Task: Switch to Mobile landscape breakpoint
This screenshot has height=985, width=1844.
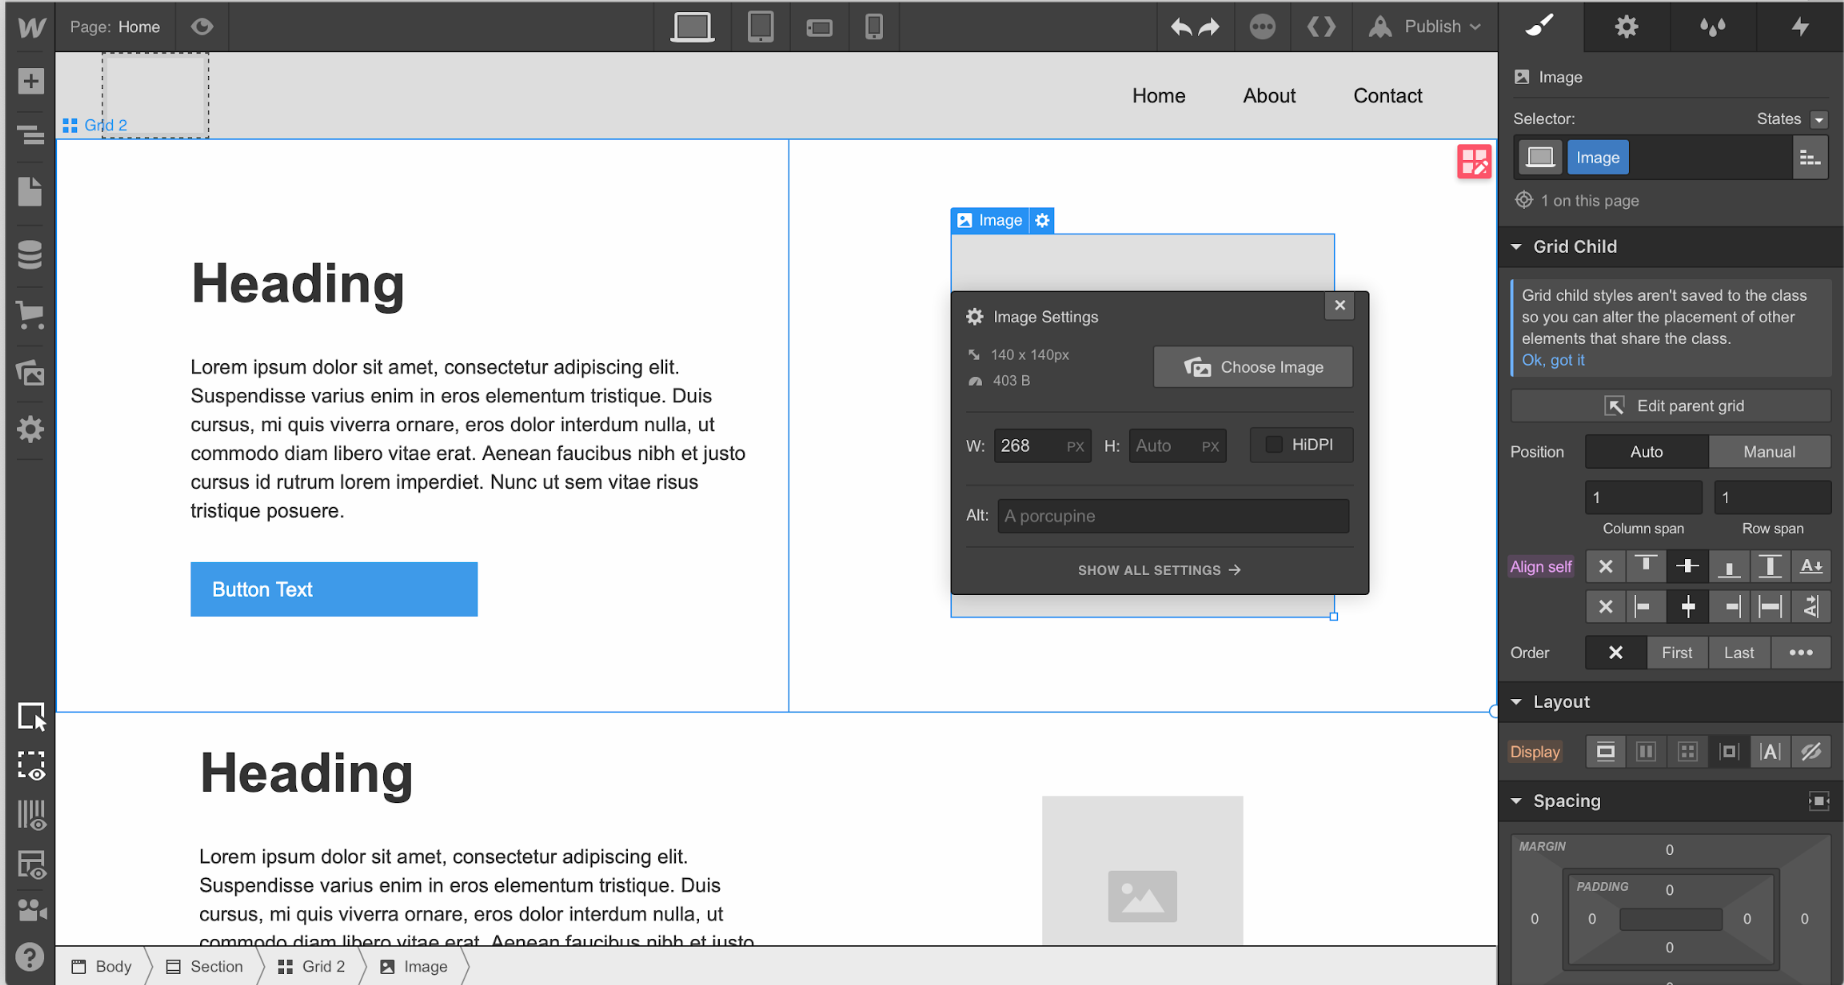Action: (820, 28)
